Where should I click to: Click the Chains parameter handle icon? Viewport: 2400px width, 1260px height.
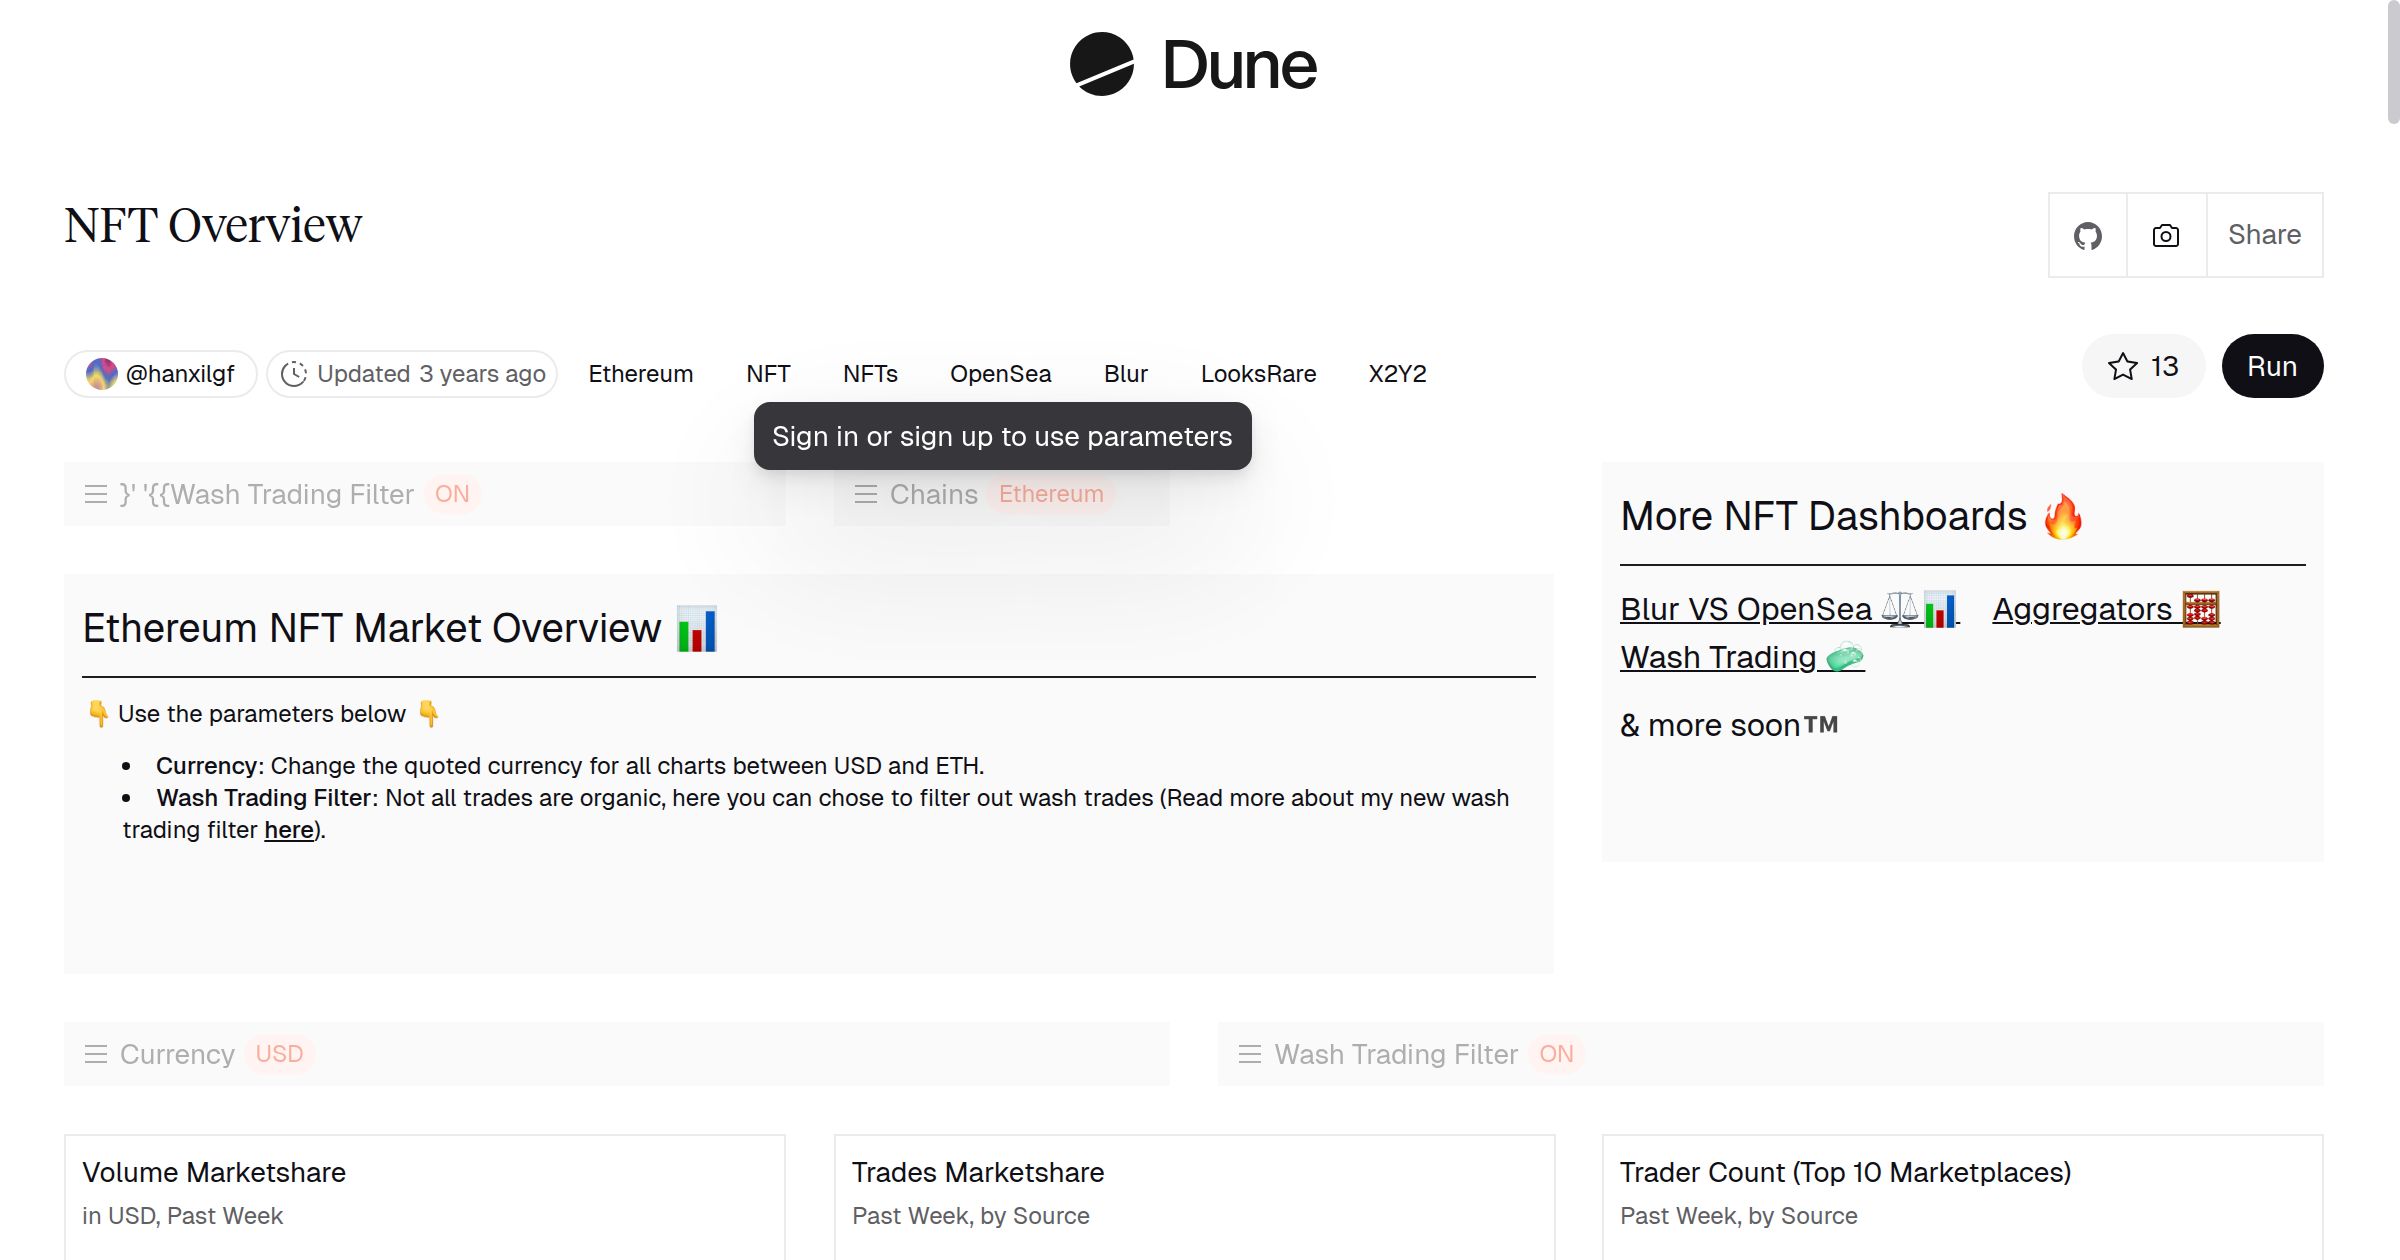click(866, 494)
